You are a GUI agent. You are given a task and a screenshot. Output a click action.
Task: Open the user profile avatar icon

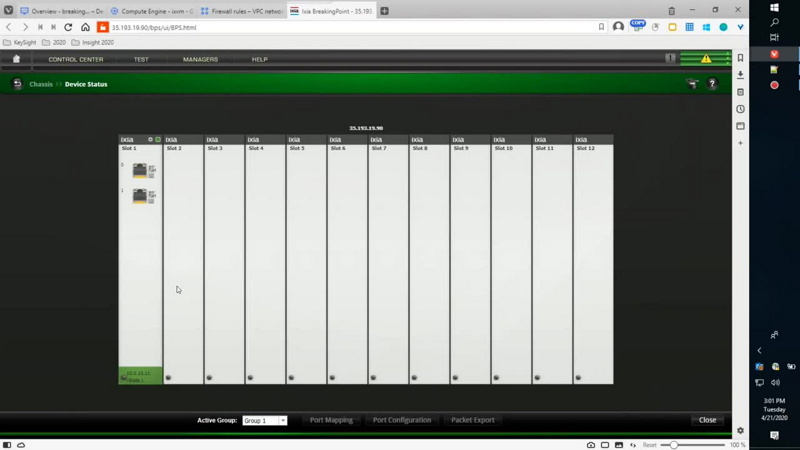click(x=618, y=27)
